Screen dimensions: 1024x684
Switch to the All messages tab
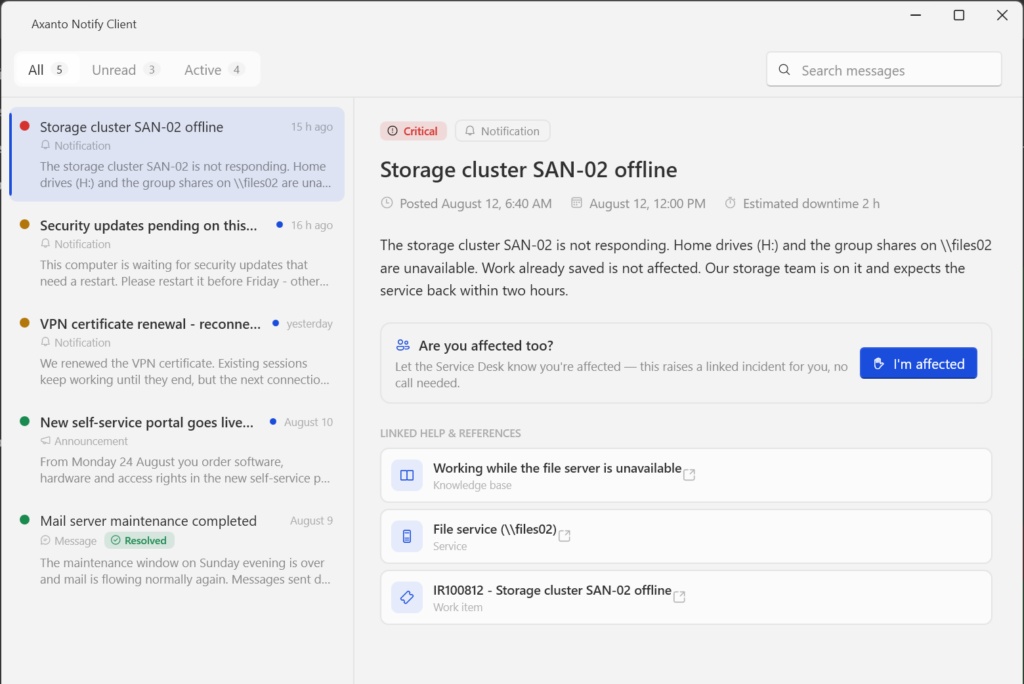pos(47,70)
